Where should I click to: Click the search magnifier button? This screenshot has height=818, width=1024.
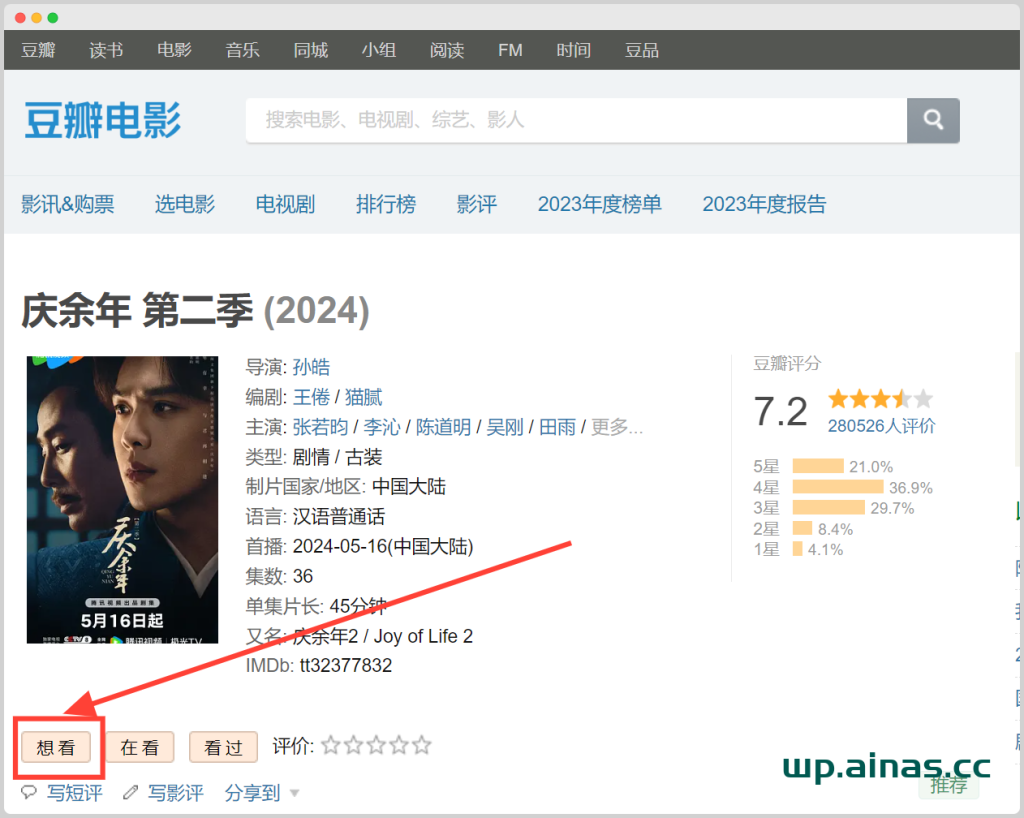[933, 120]
